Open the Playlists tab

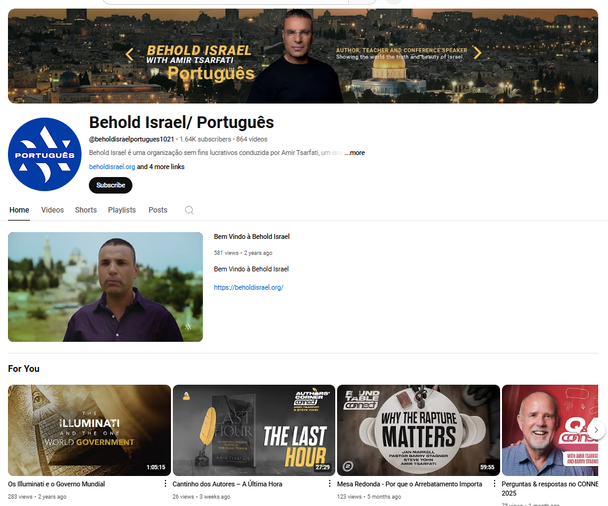(122, 210)
